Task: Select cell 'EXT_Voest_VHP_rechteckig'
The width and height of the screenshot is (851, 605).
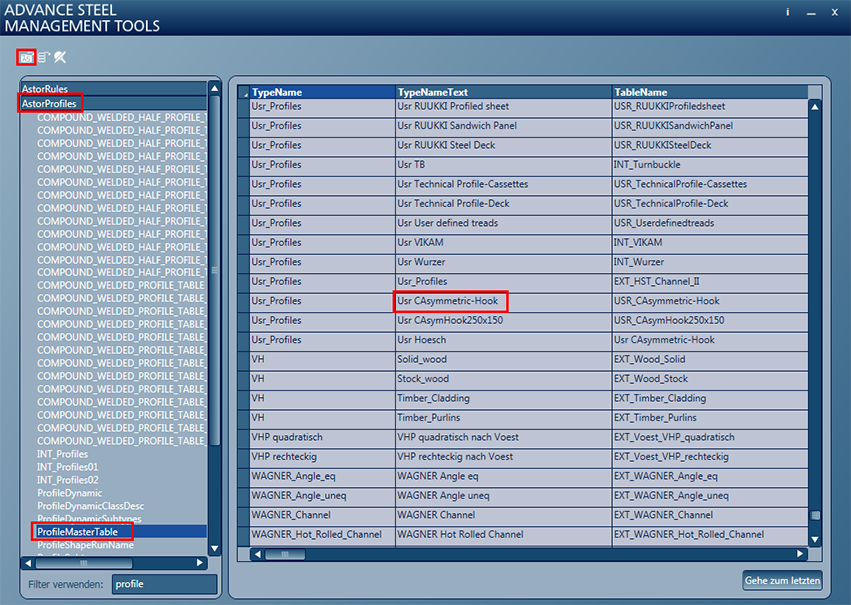Action: pyautogui.click(x=710, y=457)
